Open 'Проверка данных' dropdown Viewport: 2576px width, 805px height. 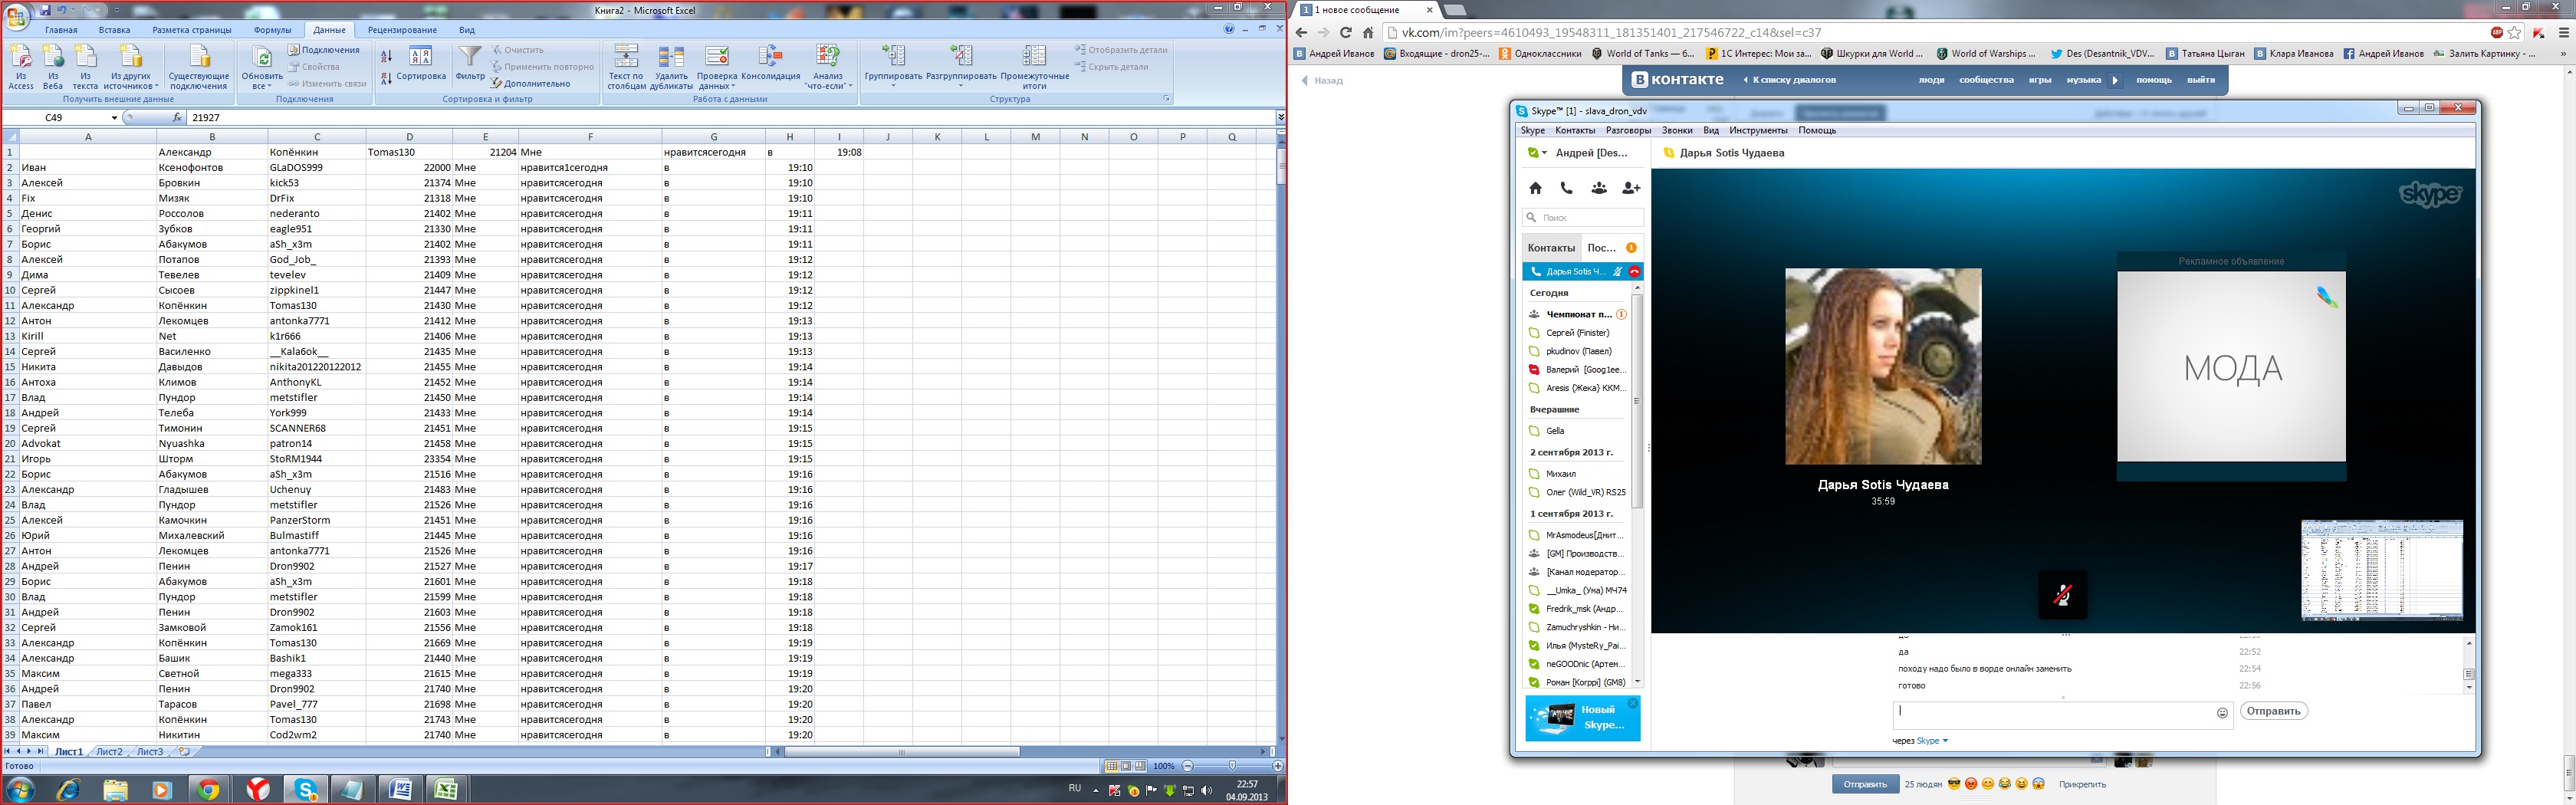pos(717,66)
